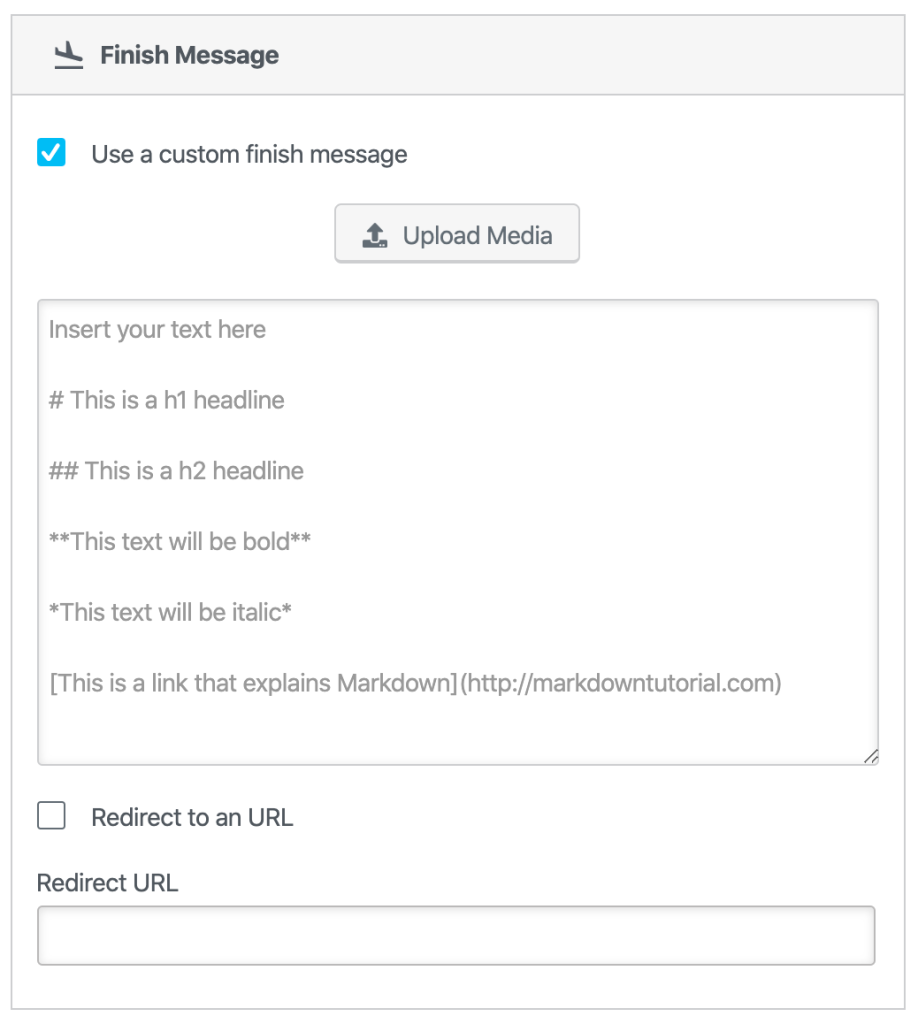Click the markdowntutorial.com URL in placeholder text
This screenshot has width=918, height=1024.
[x=620, y=684]
